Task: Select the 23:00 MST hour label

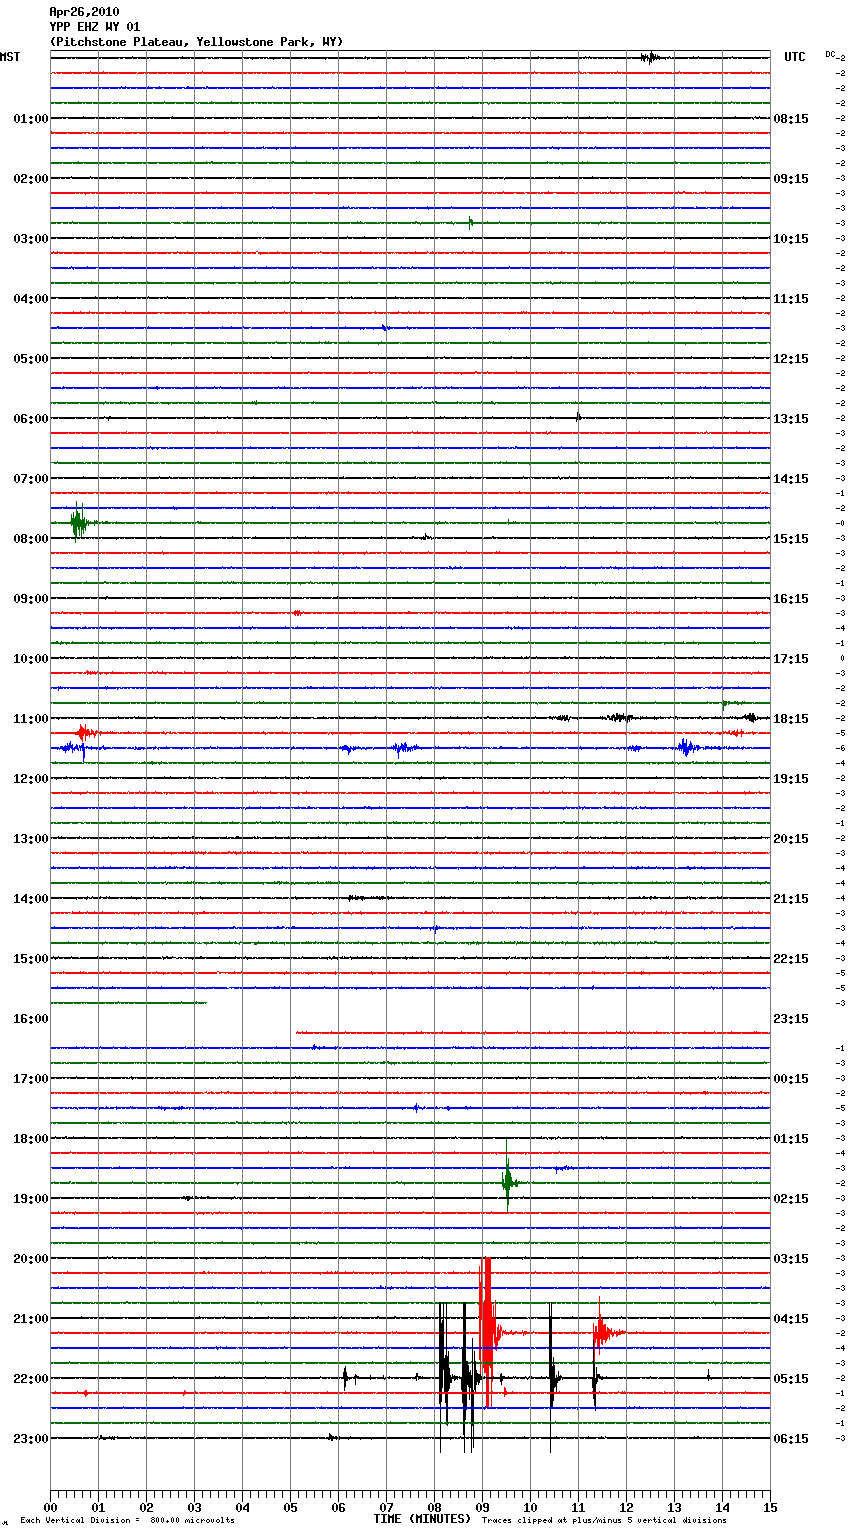Action: (31, 1439)
